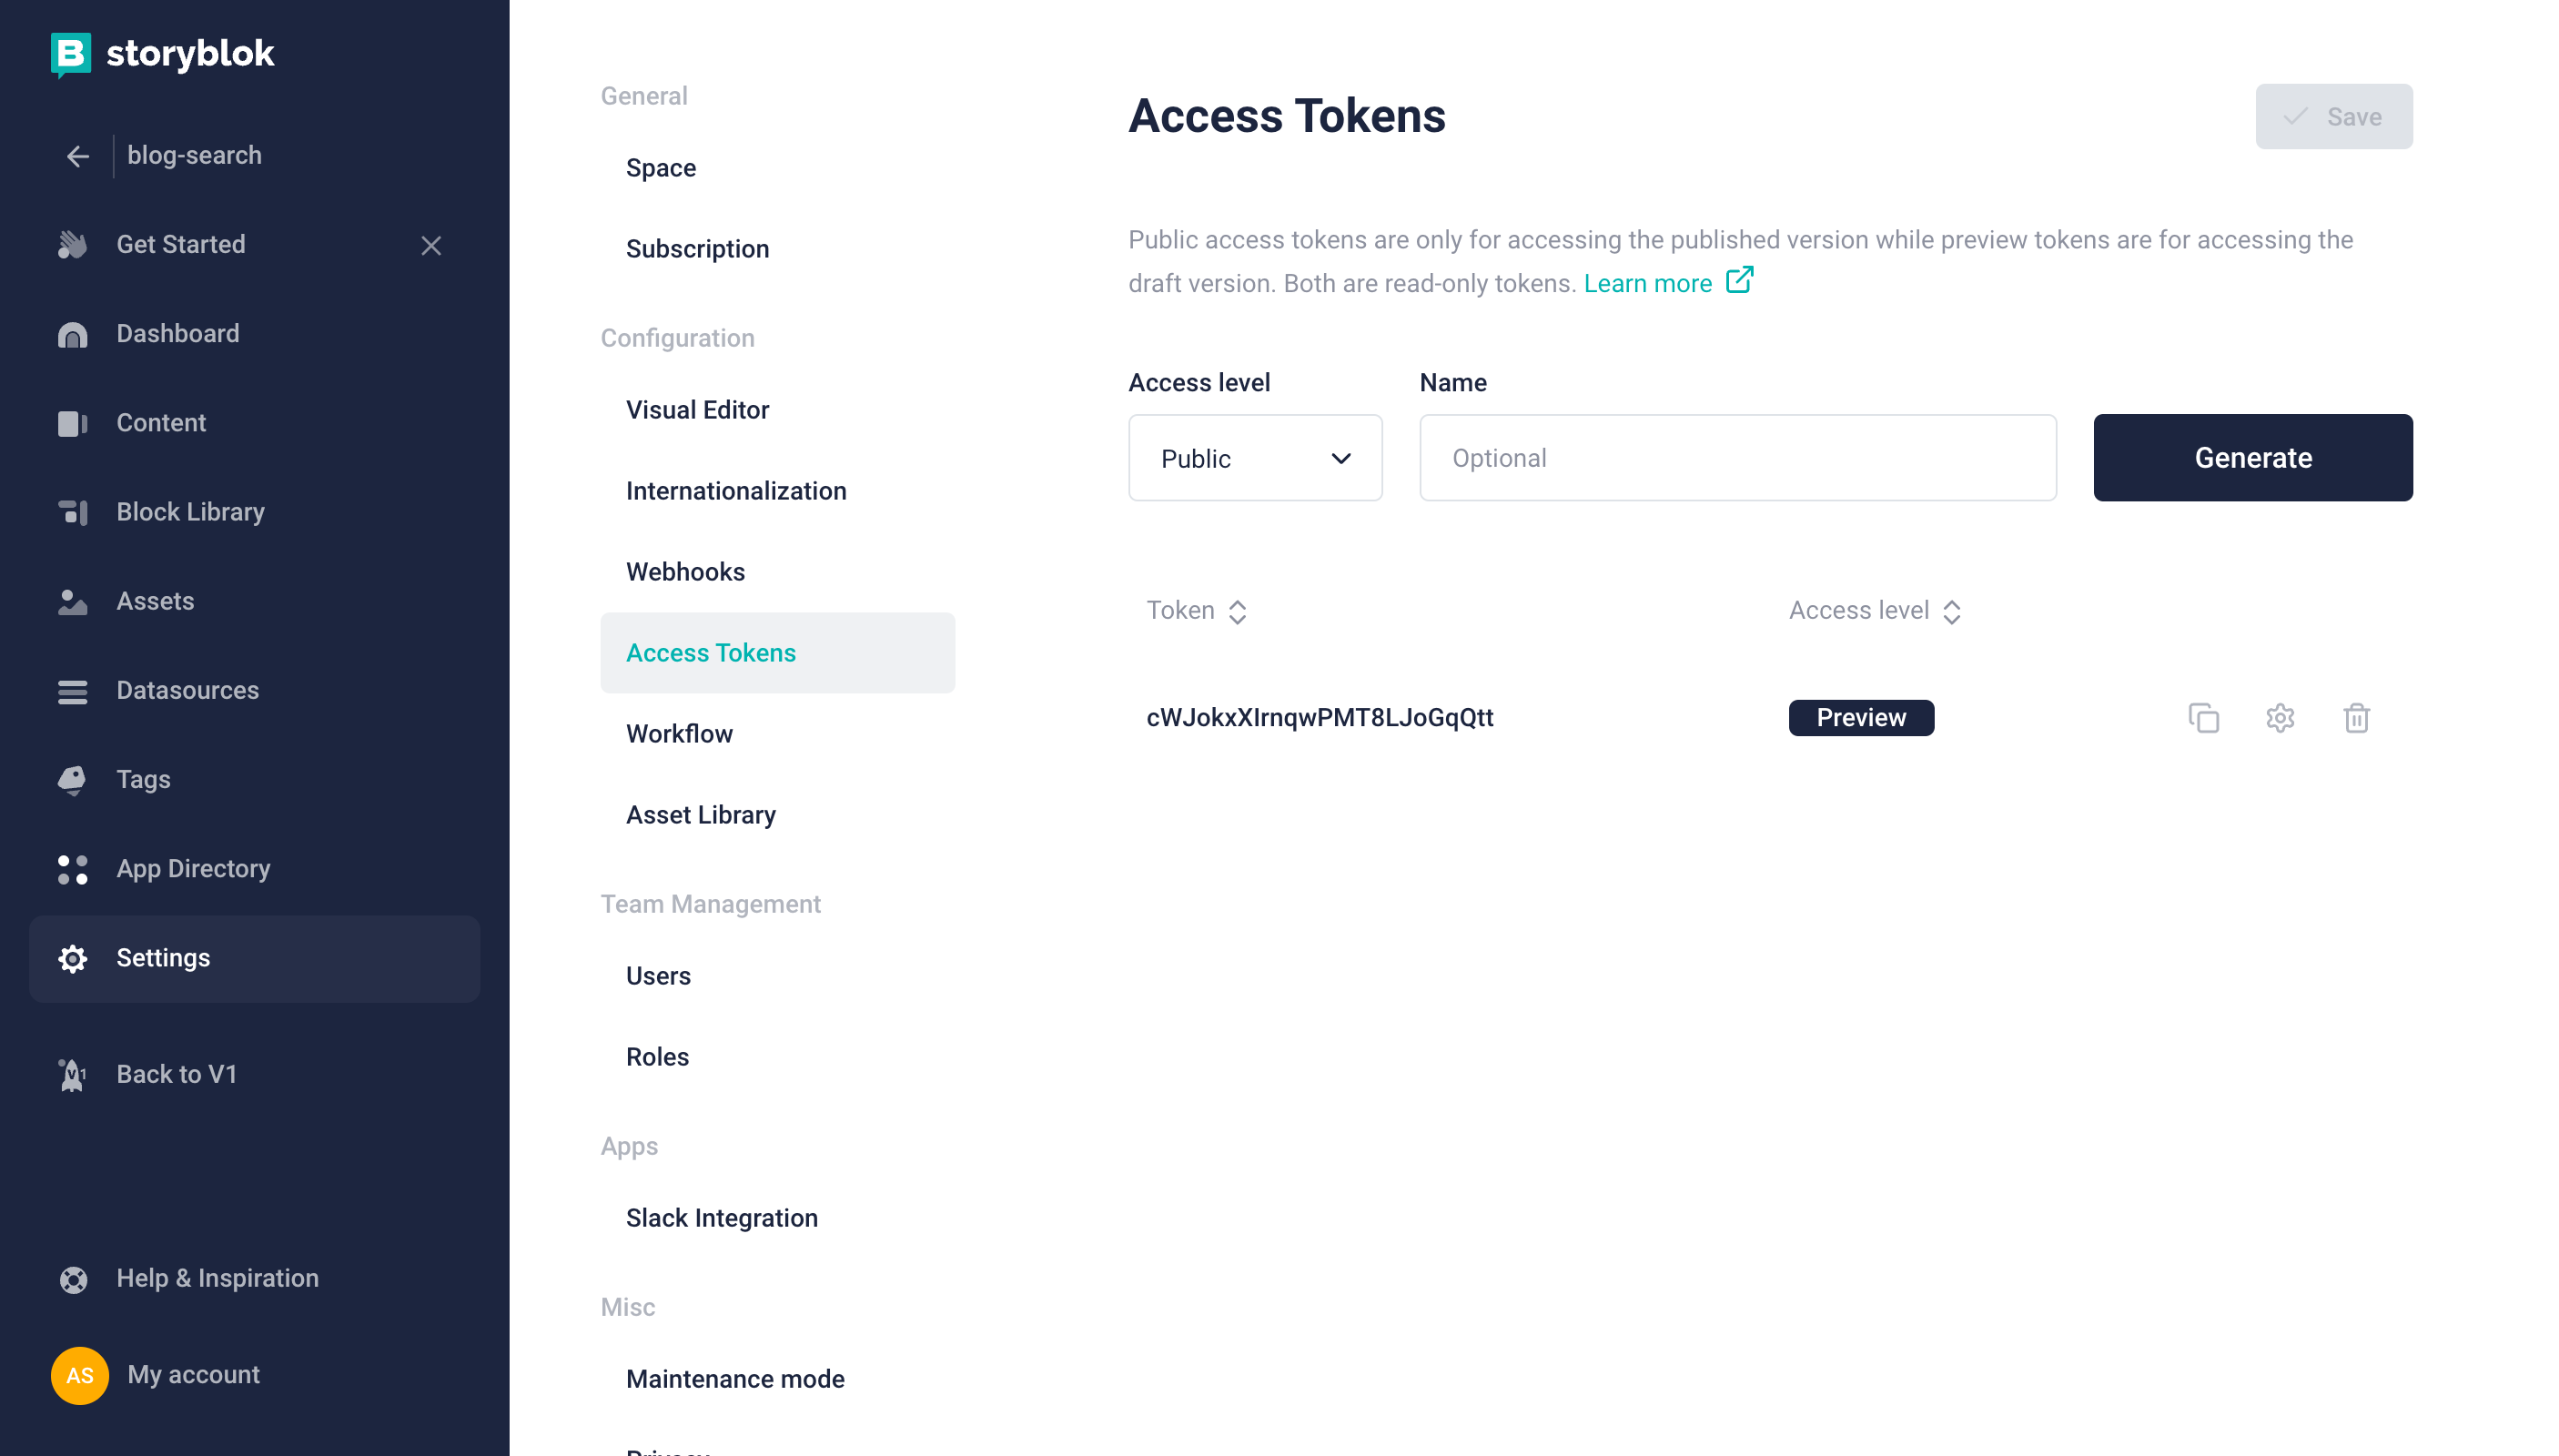Open App Directory from the sidebar
Image resolution: width=2559 pixels, height=1456 pixels.
pos(193,869)
